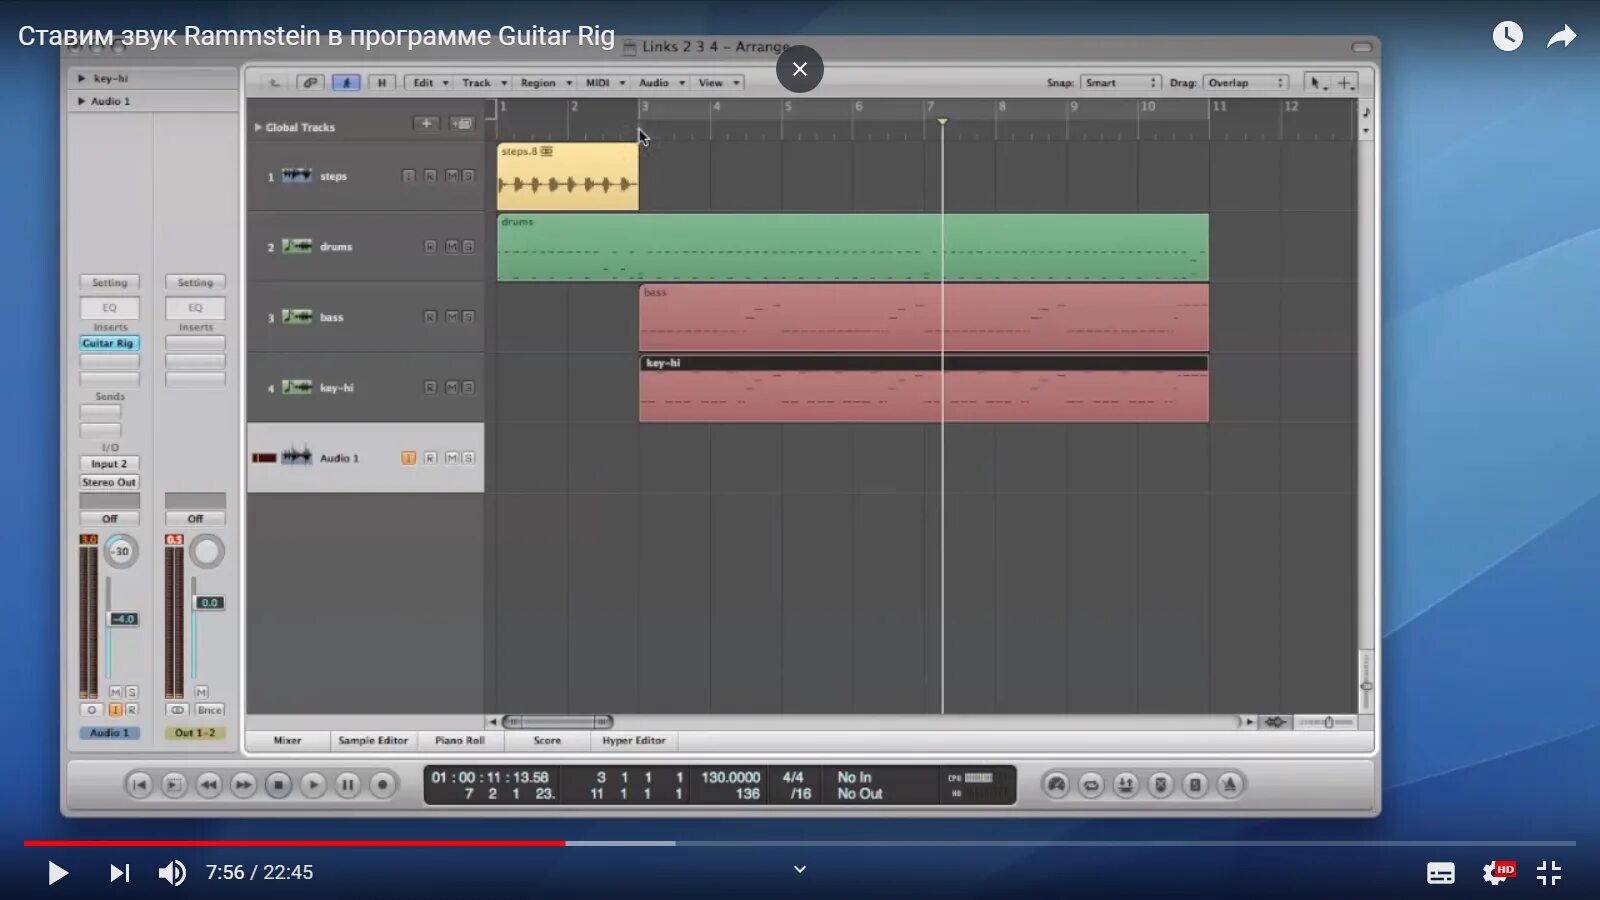The image size is (1600, 900).
Task: Open Watch later clock icon
Action: click(x=1508, y=36)
